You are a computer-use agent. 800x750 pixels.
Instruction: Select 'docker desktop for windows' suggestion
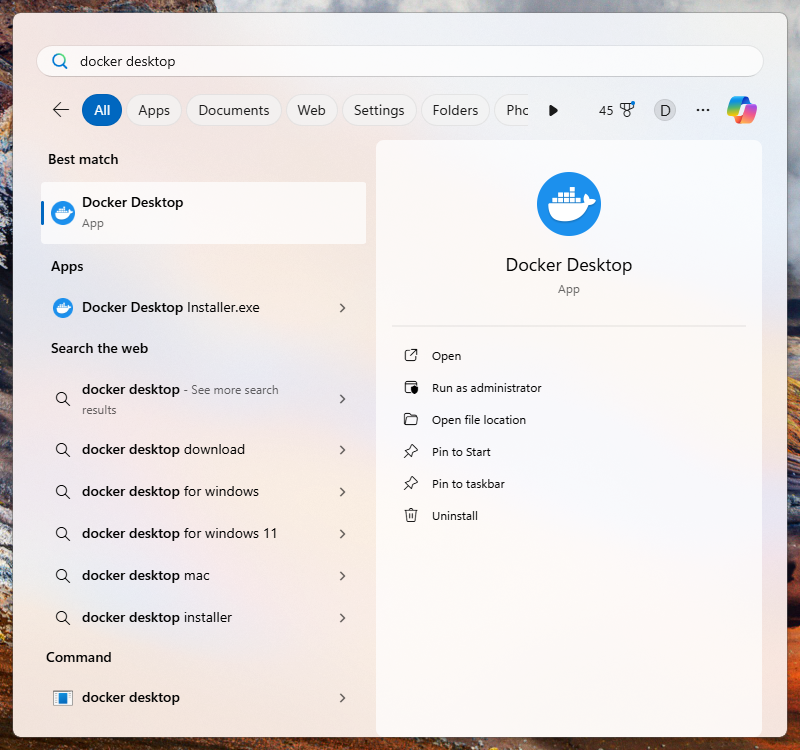(x=203, y=492)
